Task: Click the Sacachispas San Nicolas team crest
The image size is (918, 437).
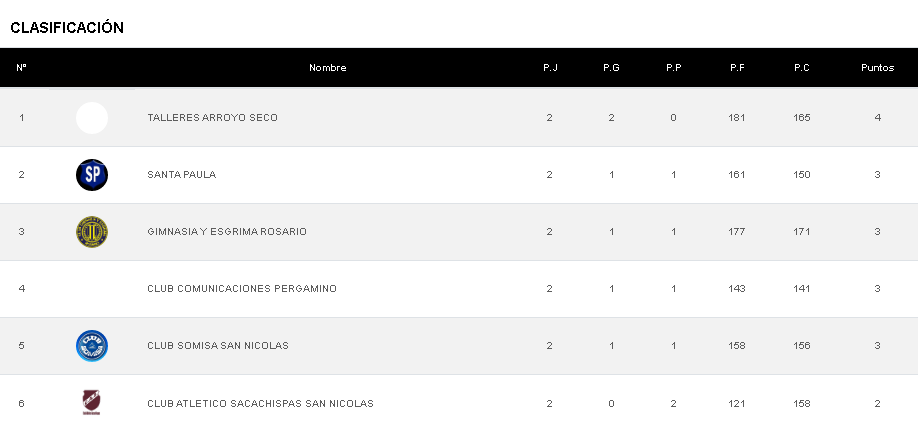Action: (92, 403)
